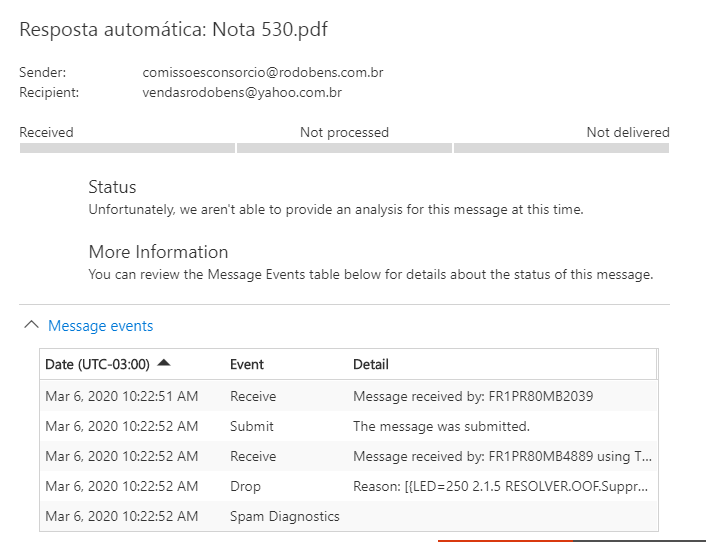Sort by the Event column header

(247, 364)
